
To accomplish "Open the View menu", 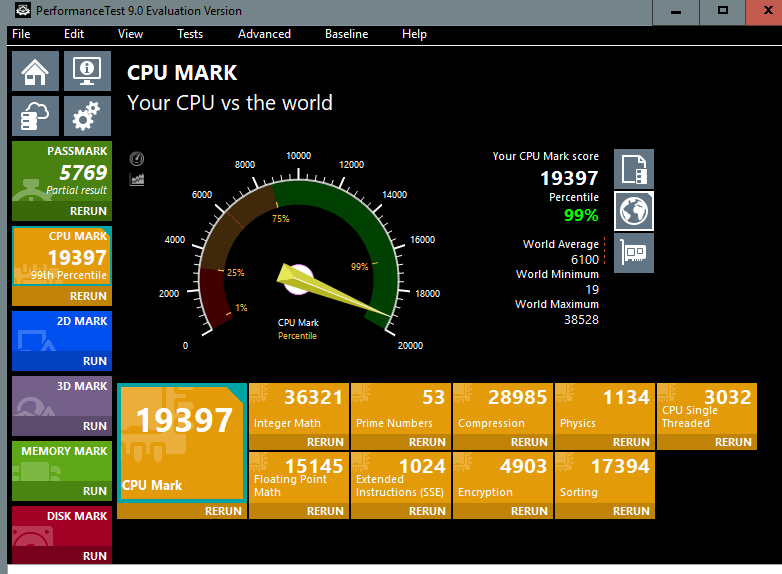I will pyautogui.click(x=130, y=34).
